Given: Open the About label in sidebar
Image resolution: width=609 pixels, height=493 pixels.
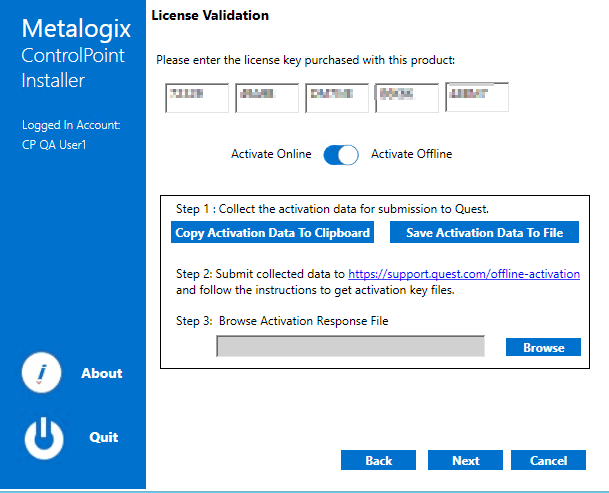Looking at the screenshot, I should [x=102, y=373].
